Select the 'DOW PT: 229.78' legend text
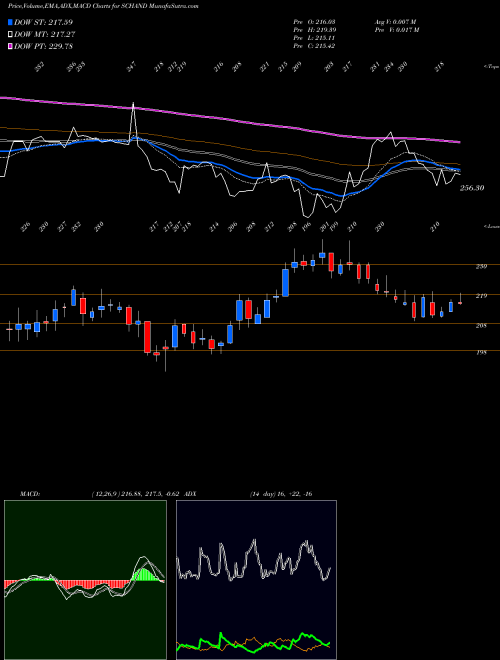This screenshot has width=500, height=660. tap(43, 46)
